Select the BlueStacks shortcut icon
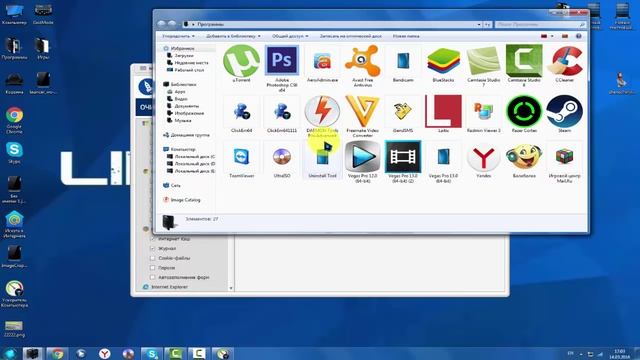640x360 pixels. coord(443,61)
